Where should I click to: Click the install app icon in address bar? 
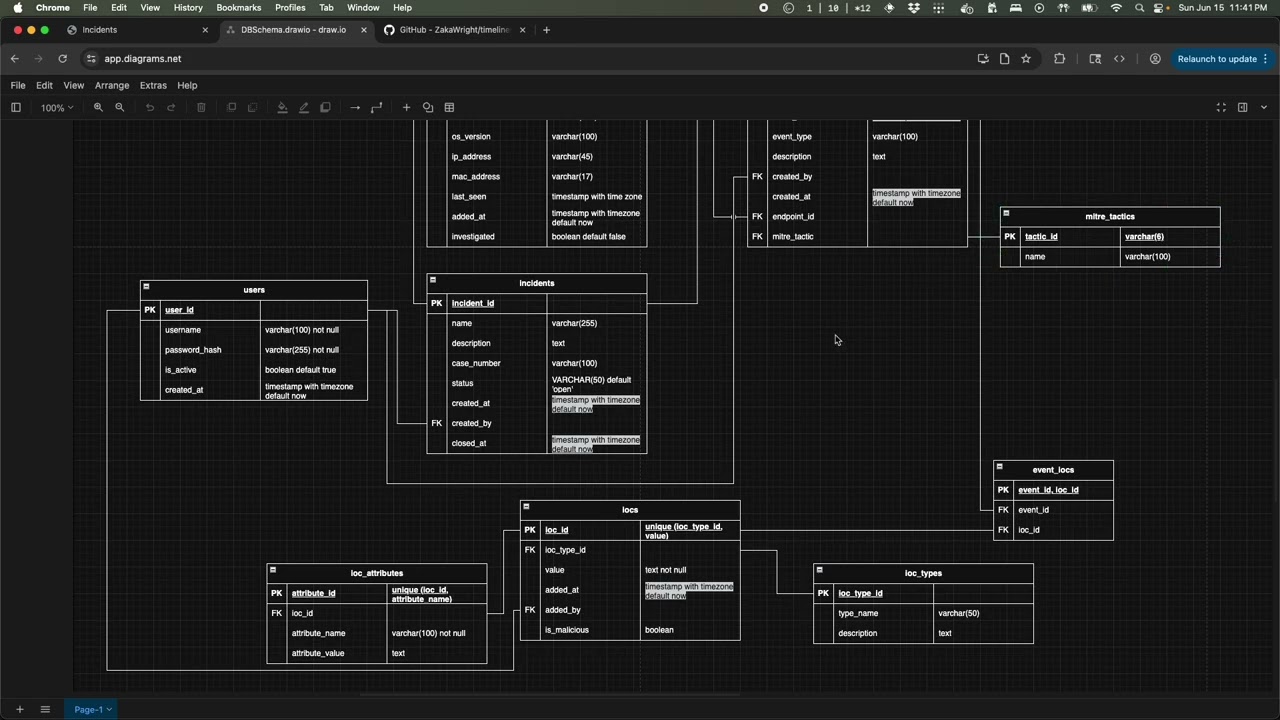pos(983,59)
